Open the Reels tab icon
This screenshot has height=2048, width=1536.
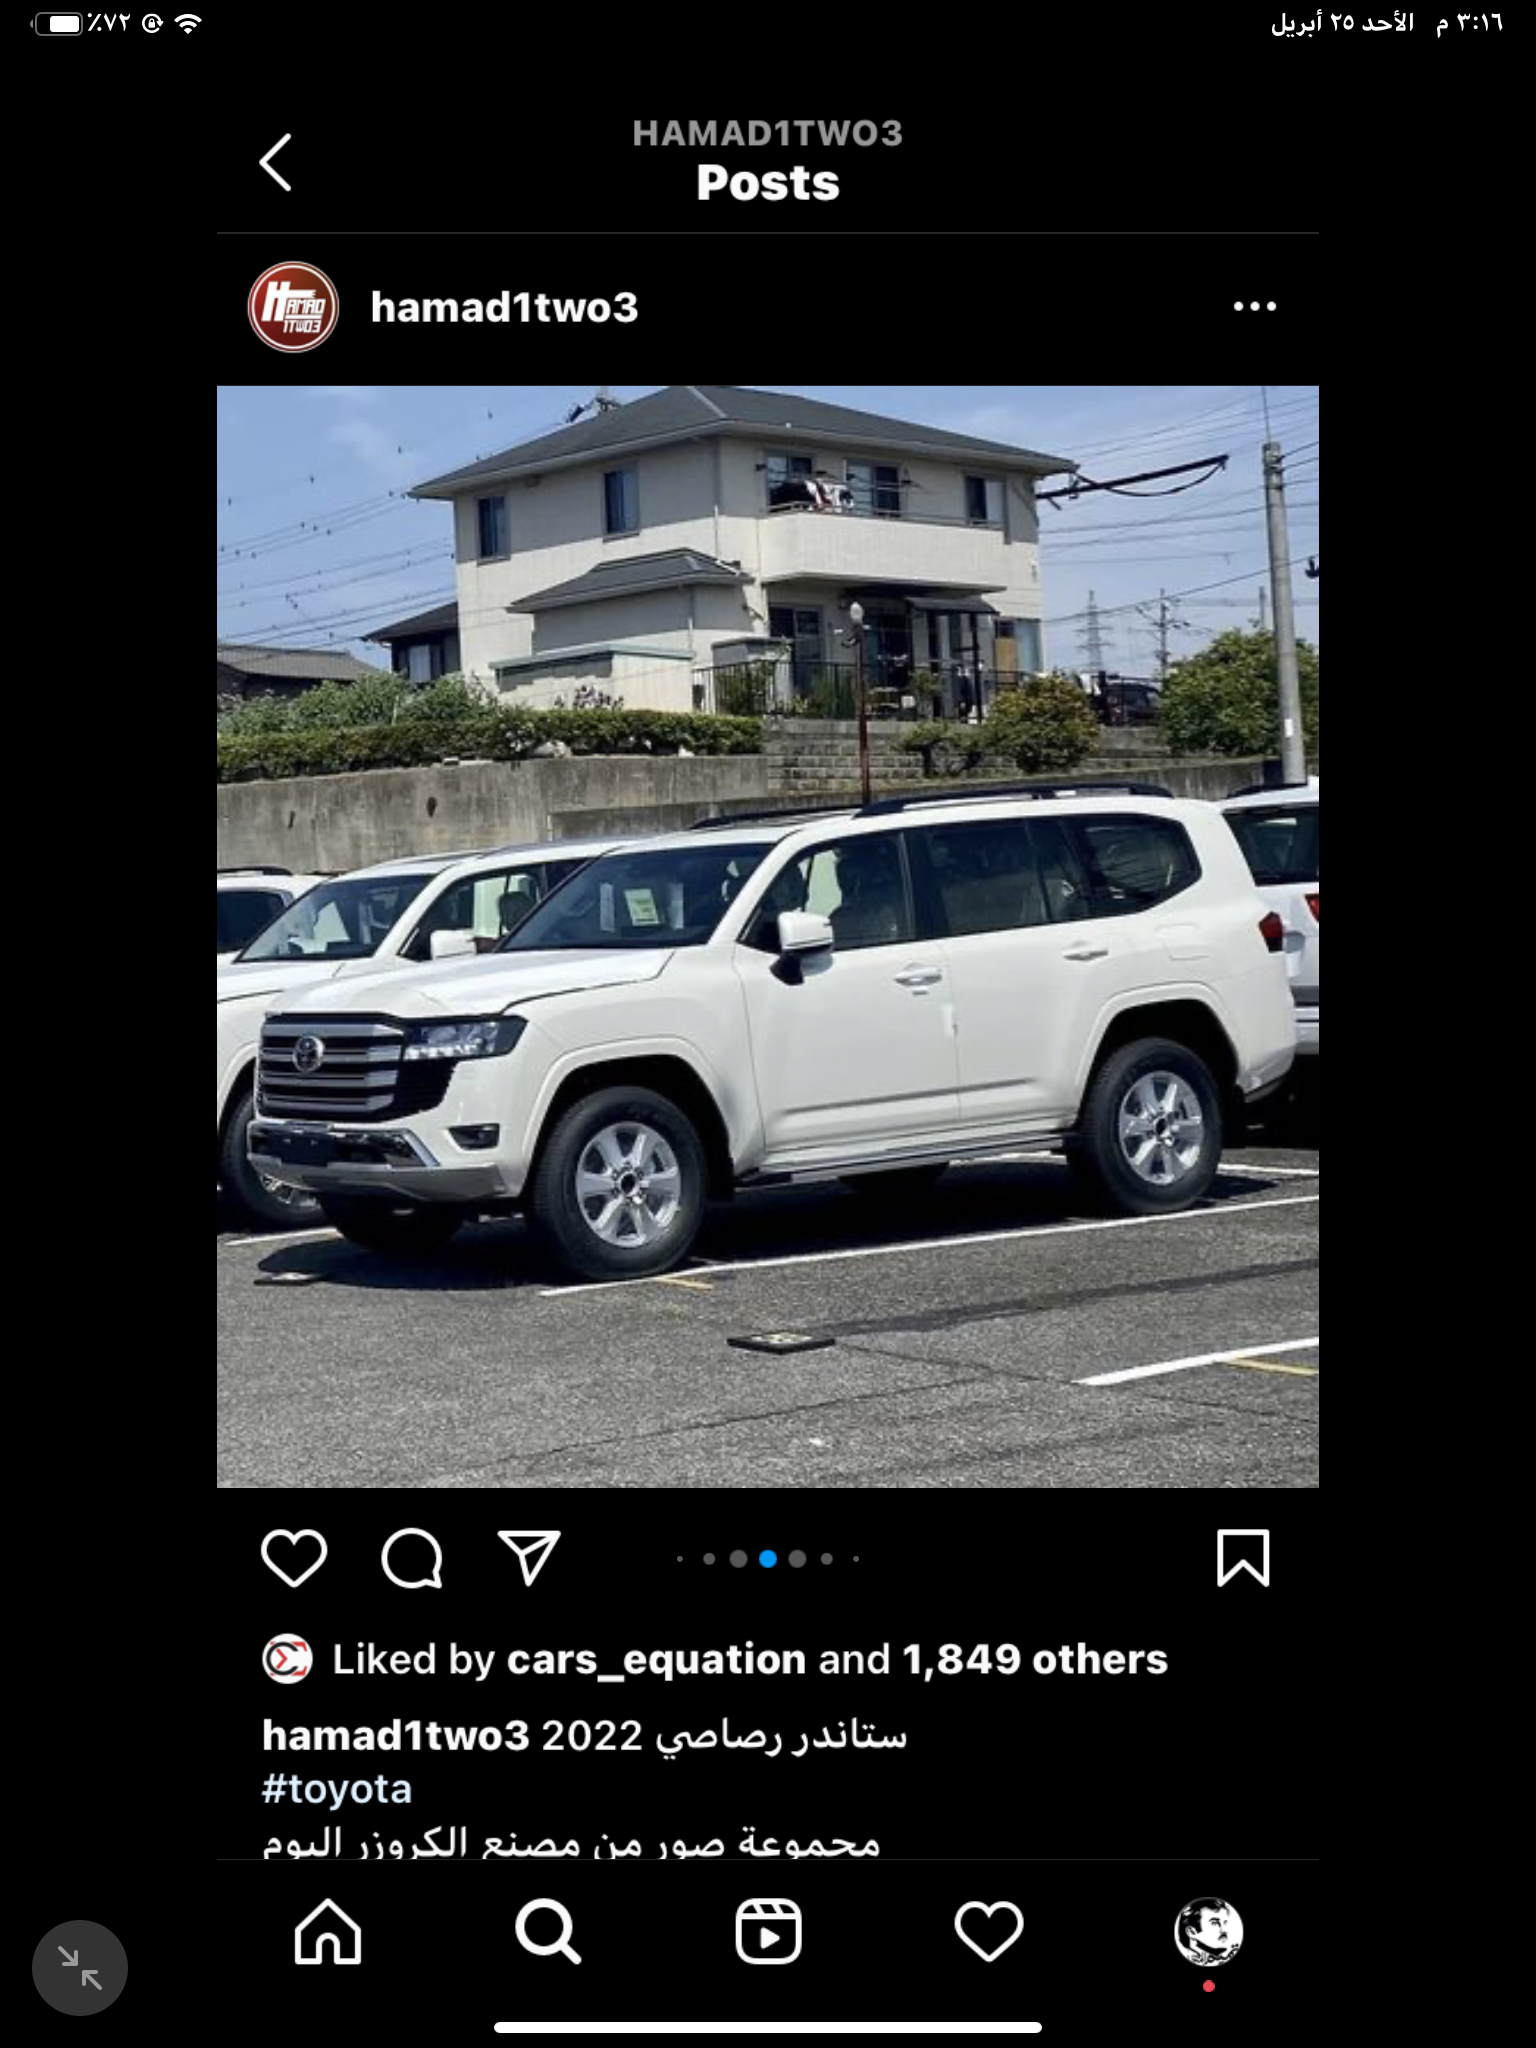[768, 1932]
